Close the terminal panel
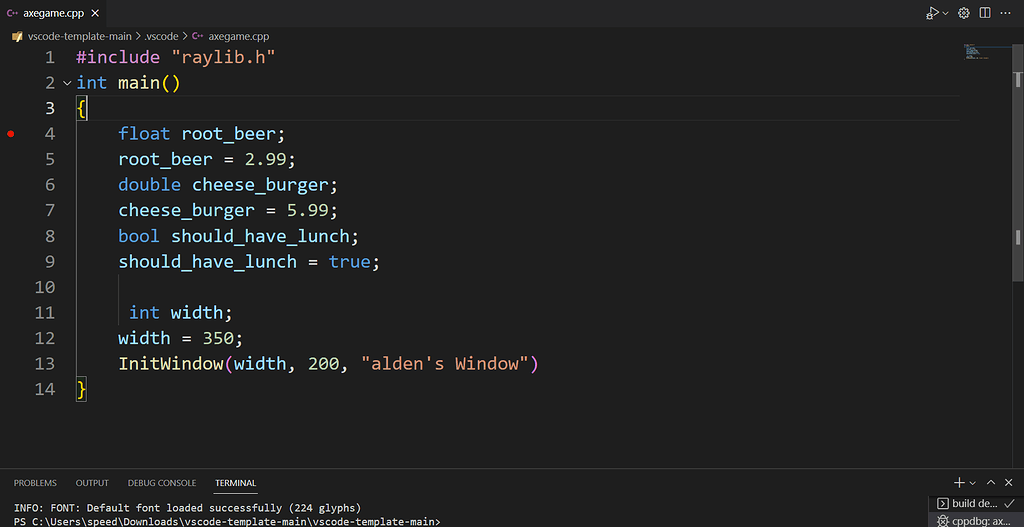1024x527 pixels. coord(1009,483)
